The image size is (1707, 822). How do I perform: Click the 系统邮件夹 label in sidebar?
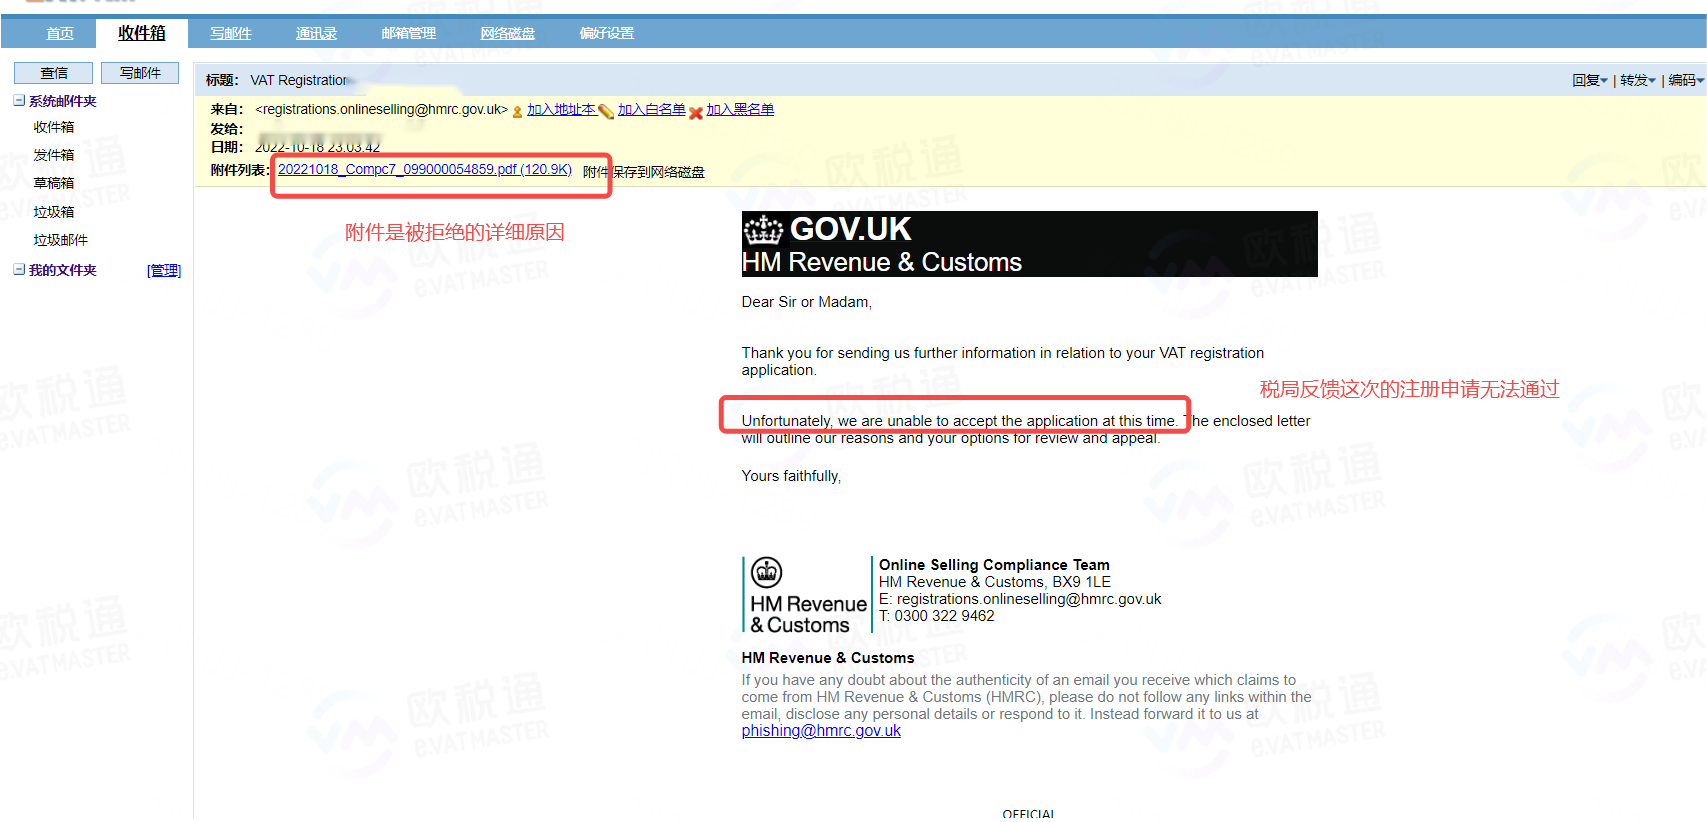(x=63, y=101)
